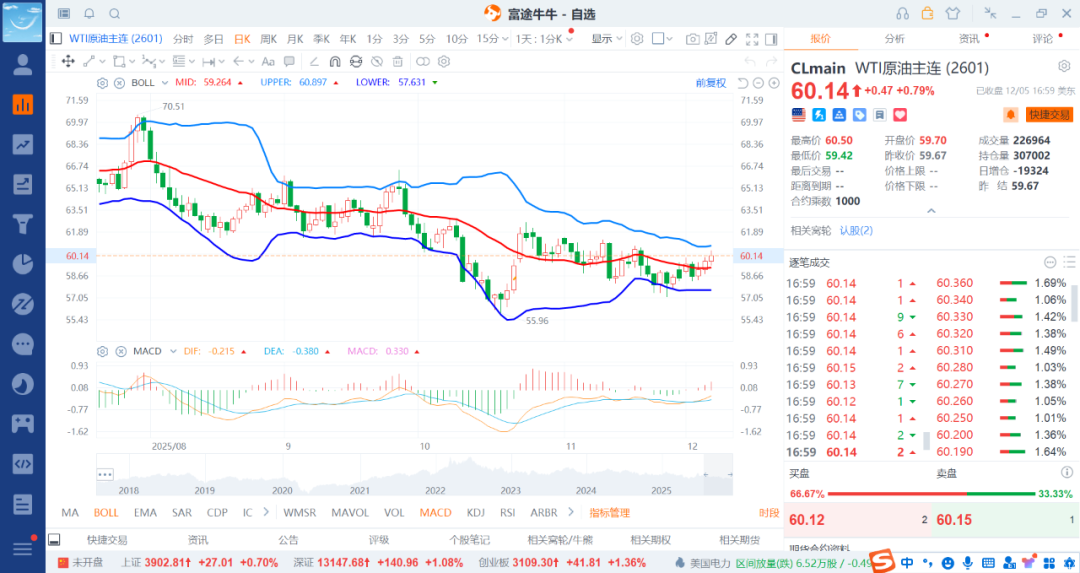Show more main indicators after IC
This screenshot has width=1080, height=573.
266,512
